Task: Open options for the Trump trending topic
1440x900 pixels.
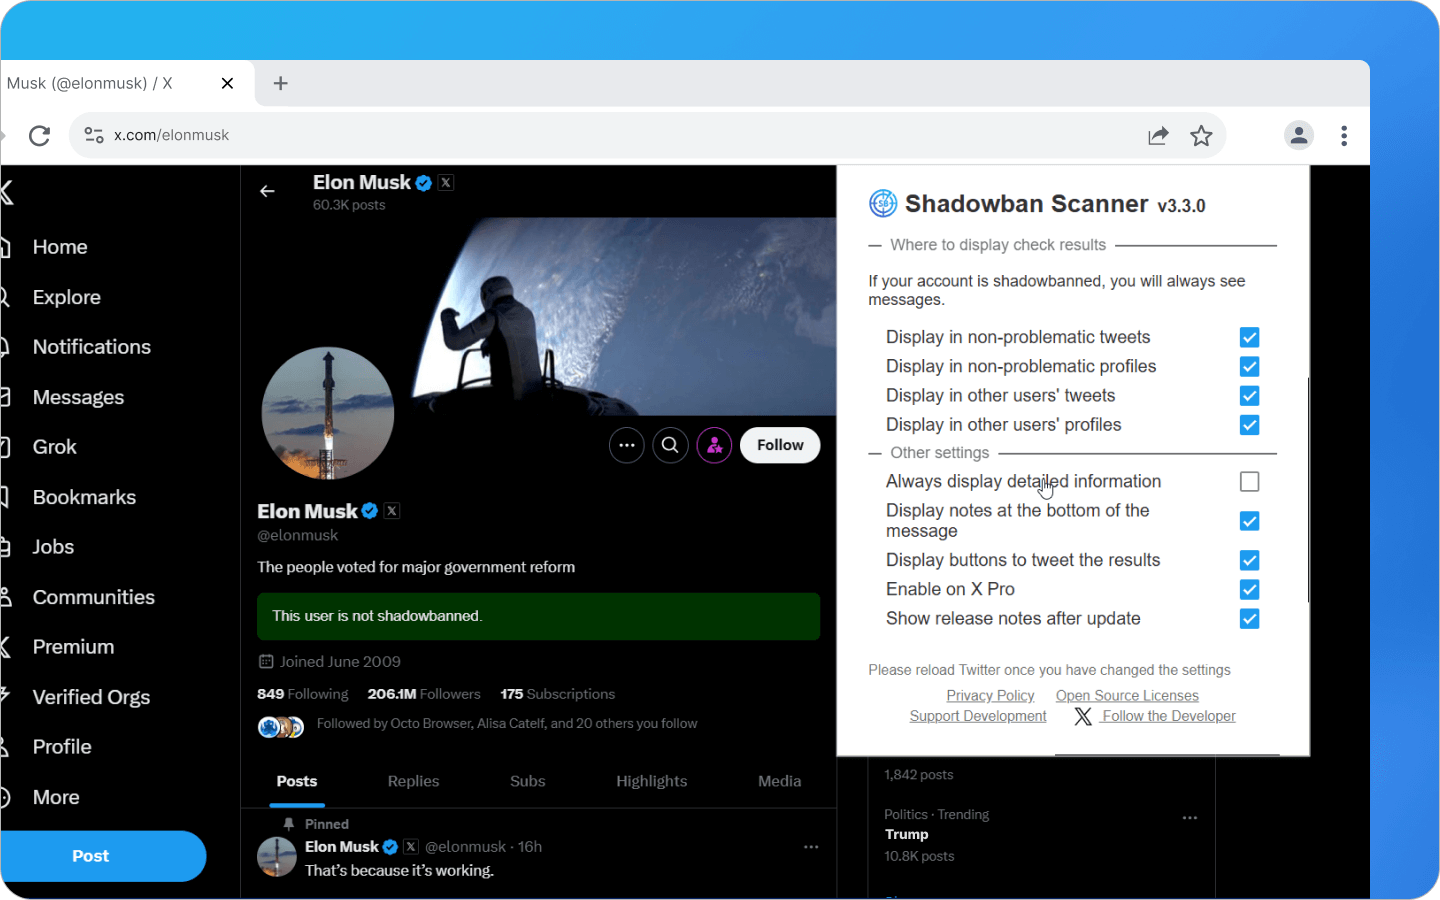Action: (1189, 817)
